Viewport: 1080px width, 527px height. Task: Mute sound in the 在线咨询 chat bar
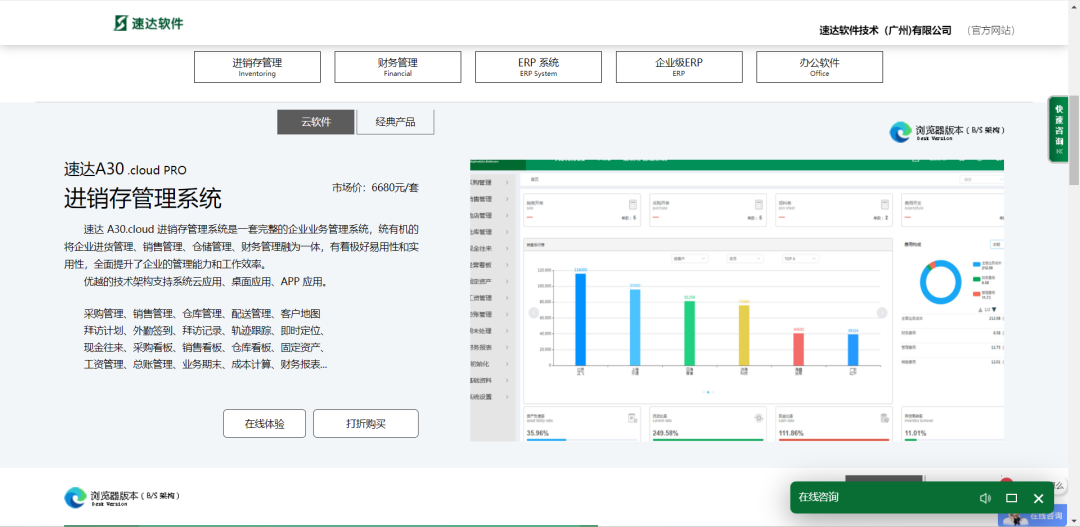pos(985,498)
